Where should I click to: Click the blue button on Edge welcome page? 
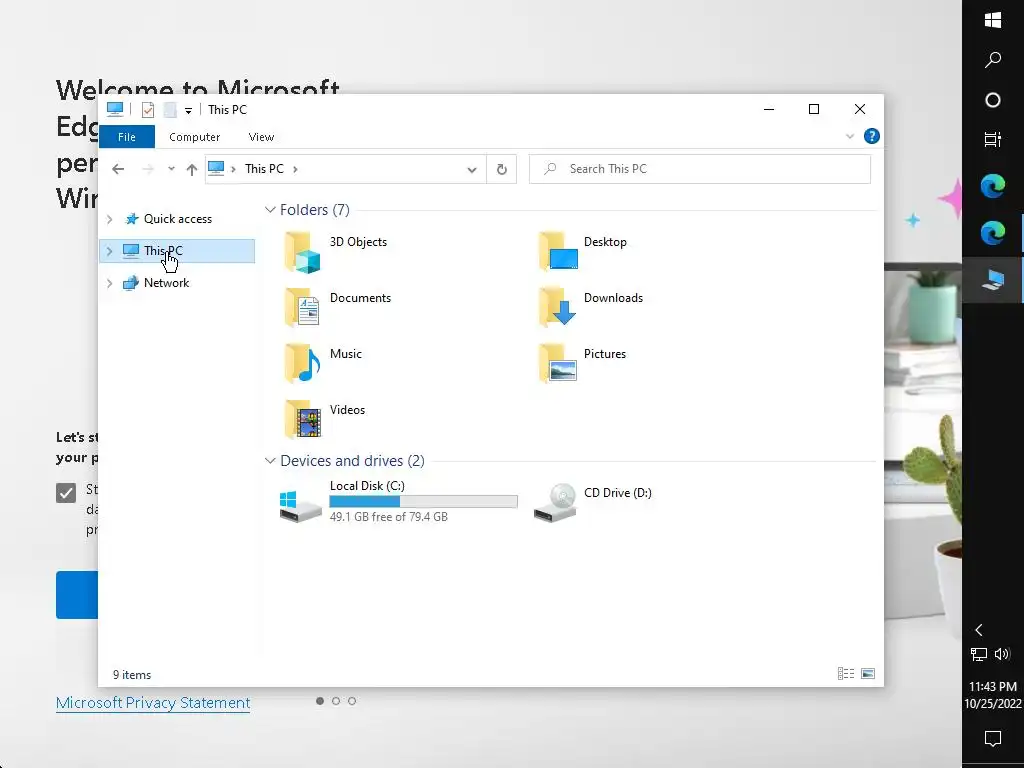tap(77, 595)
